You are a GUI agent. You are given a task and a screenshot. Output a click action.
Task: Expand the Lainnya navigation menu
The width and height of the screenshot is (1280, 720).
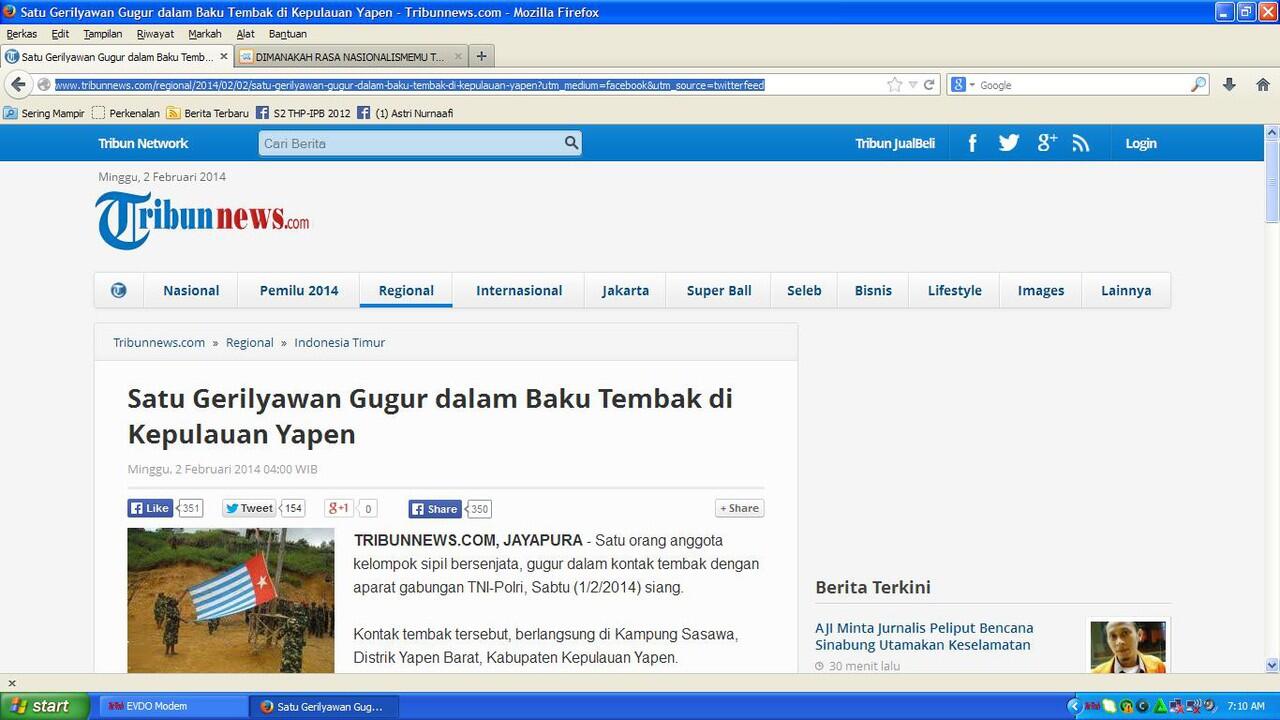(x=1125, y=290)
